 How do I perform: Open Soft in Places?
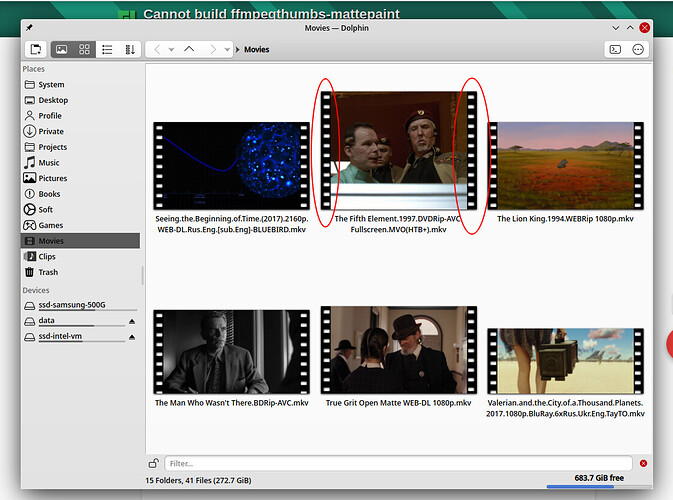point(81,209)
